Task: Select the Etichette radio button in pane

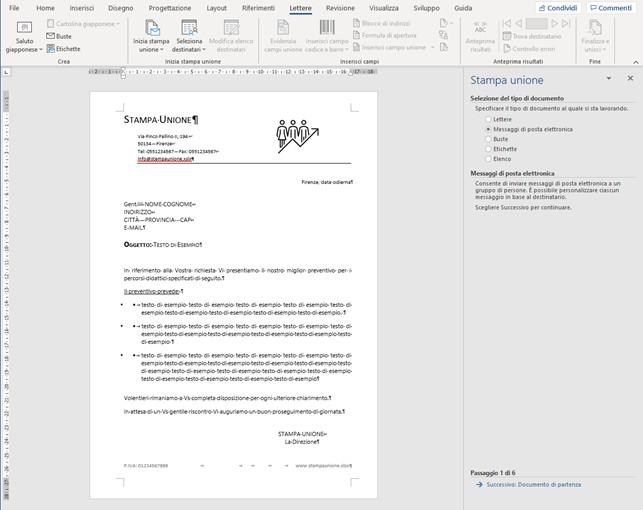Action: (488, 149)
